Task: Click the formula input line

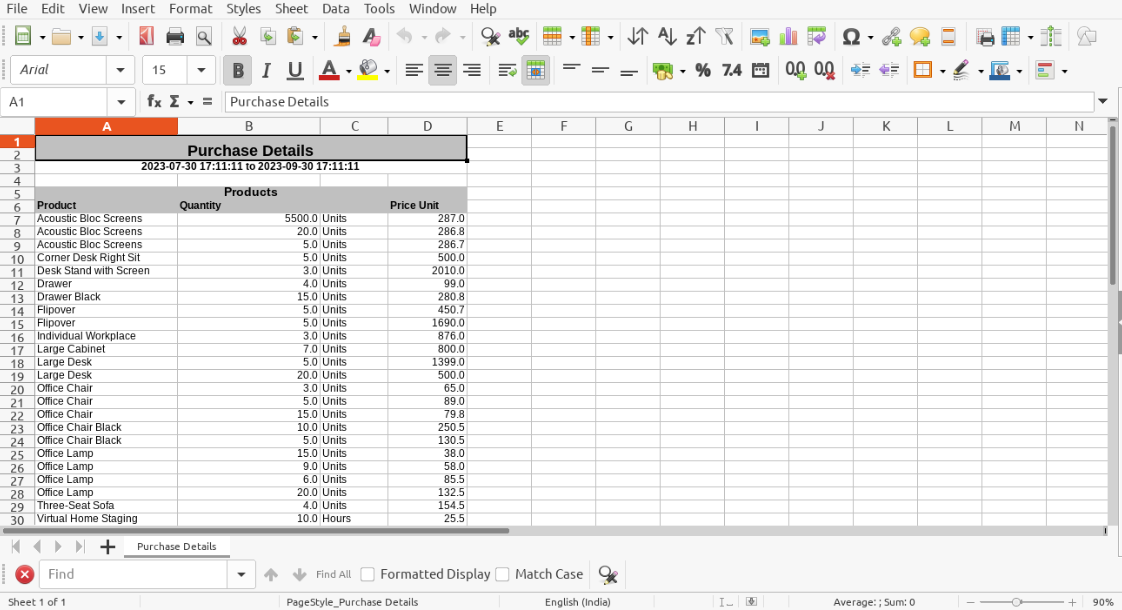Action: tap(659, 102)
